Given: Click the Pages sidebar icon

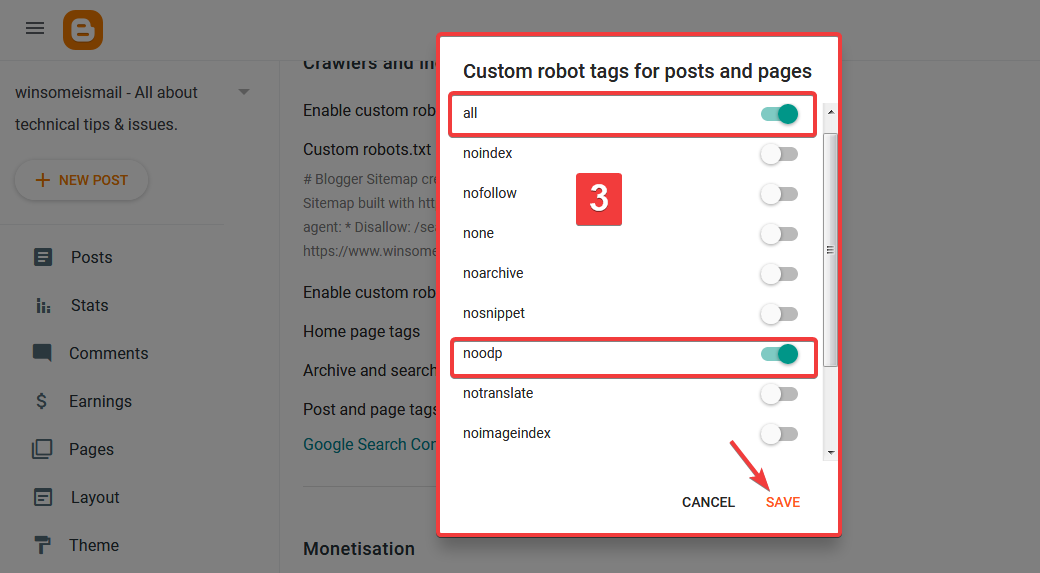Looking at the screenshot, I should click(42, 449).
